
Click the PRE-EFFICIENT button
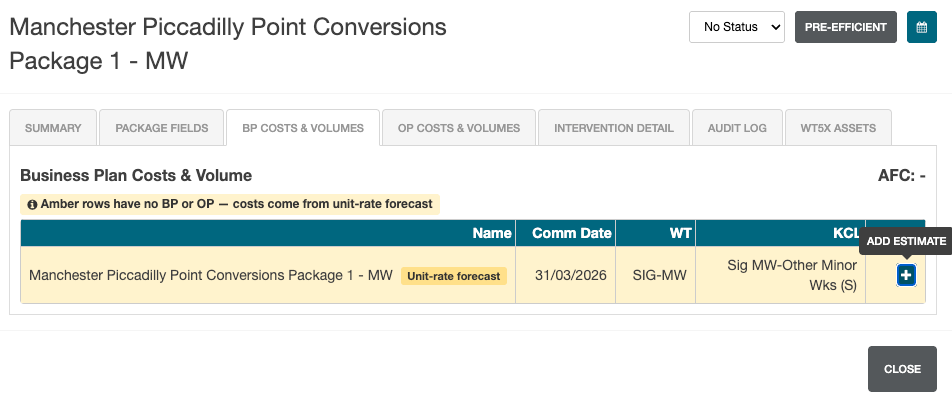click(x=846, y=27)
